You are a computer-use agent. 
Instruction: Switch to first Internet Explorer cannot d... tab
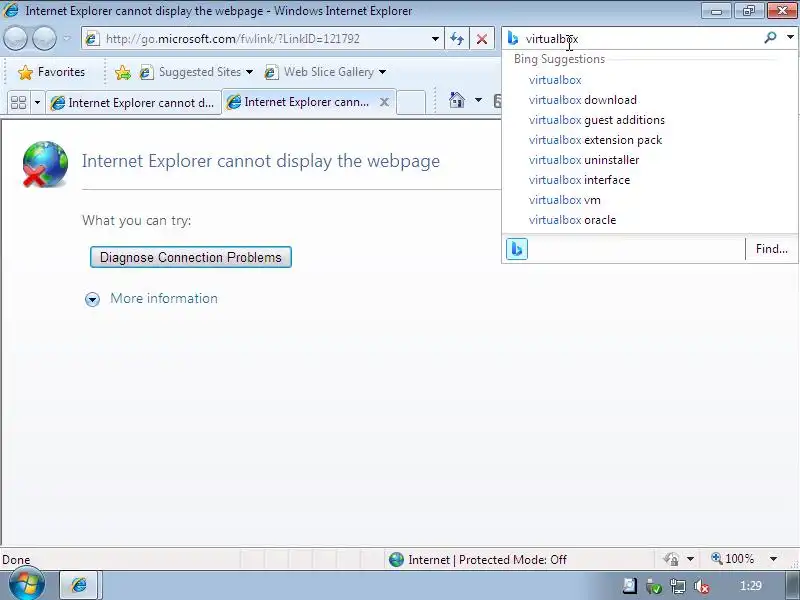pyautogui.click(x=133, y=103)
